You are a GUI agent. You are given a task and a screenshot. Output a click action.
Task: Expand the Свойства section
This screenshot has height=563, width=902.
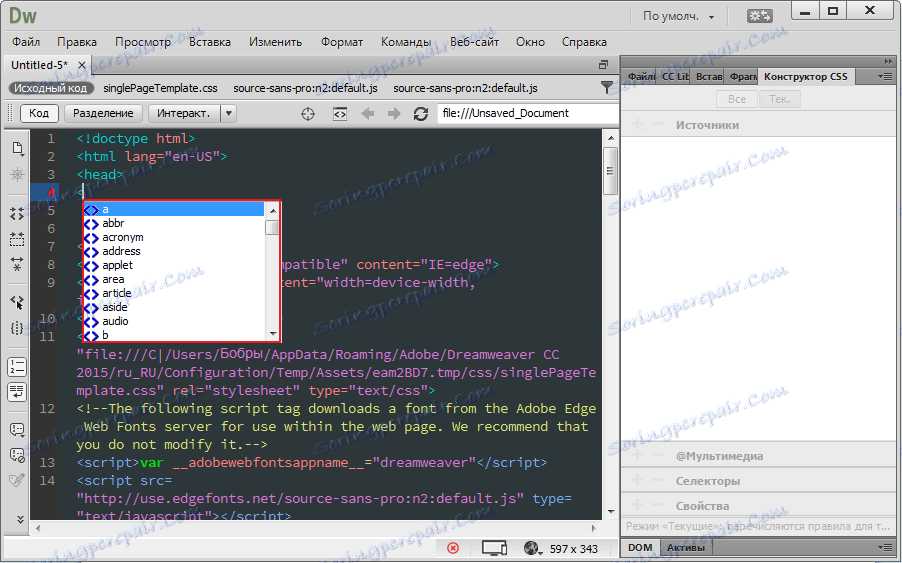pyautogui.click(x=702, y=506)
